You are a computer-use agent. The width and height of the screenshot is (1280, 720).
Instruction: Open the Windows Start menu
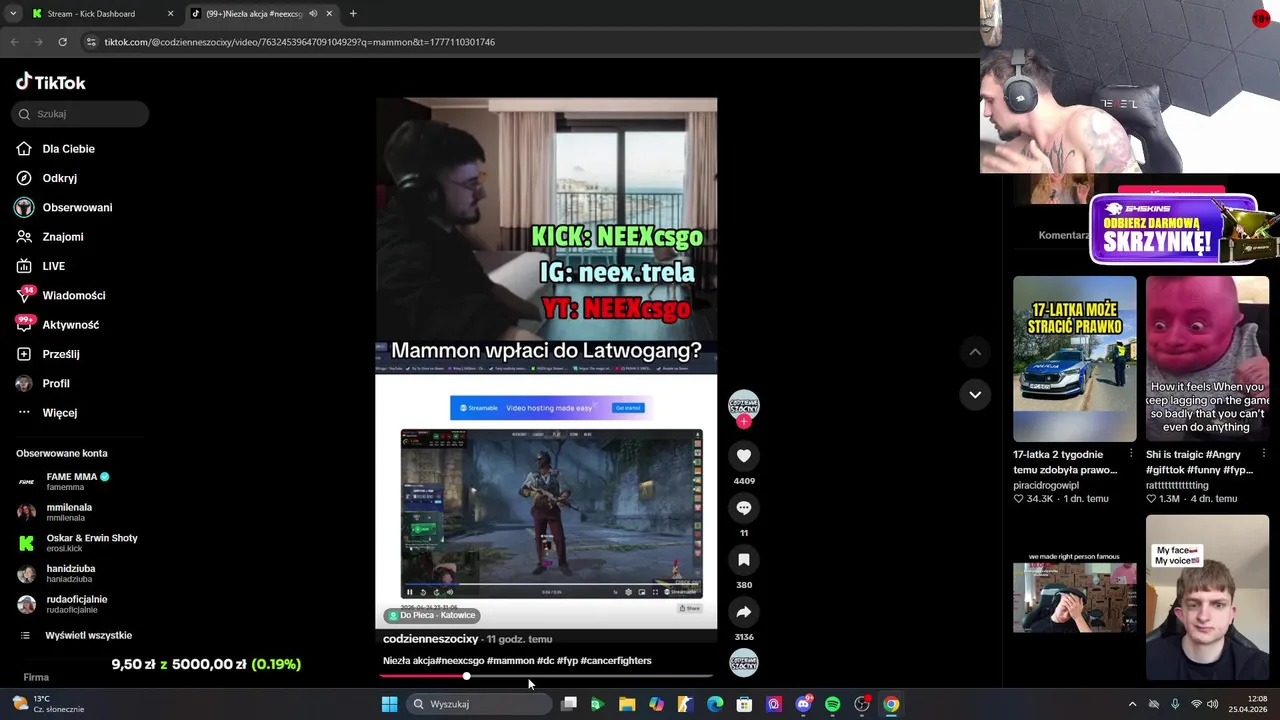pyautogui.click(x=389, y=704)
